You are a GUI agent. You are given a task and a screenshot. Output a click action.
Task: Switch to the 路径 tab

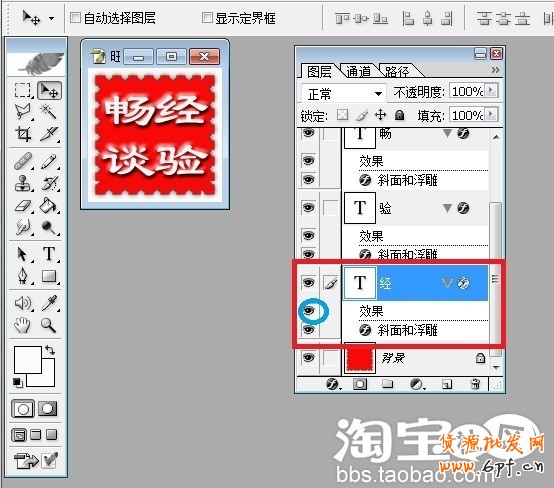397,71
